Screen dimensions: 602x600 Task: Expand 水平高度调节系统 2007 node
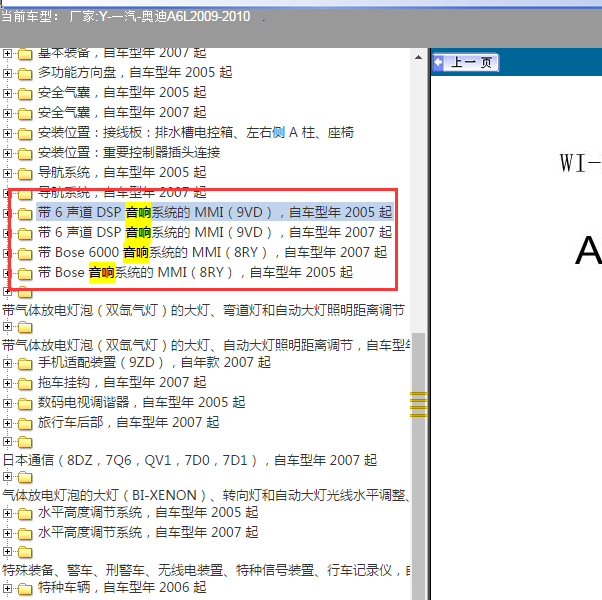7,533
